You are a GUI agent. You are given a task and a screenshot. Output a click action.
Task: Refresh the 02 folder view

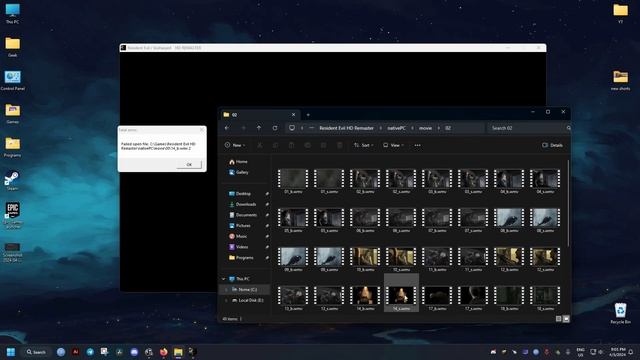tap(275, 128)
